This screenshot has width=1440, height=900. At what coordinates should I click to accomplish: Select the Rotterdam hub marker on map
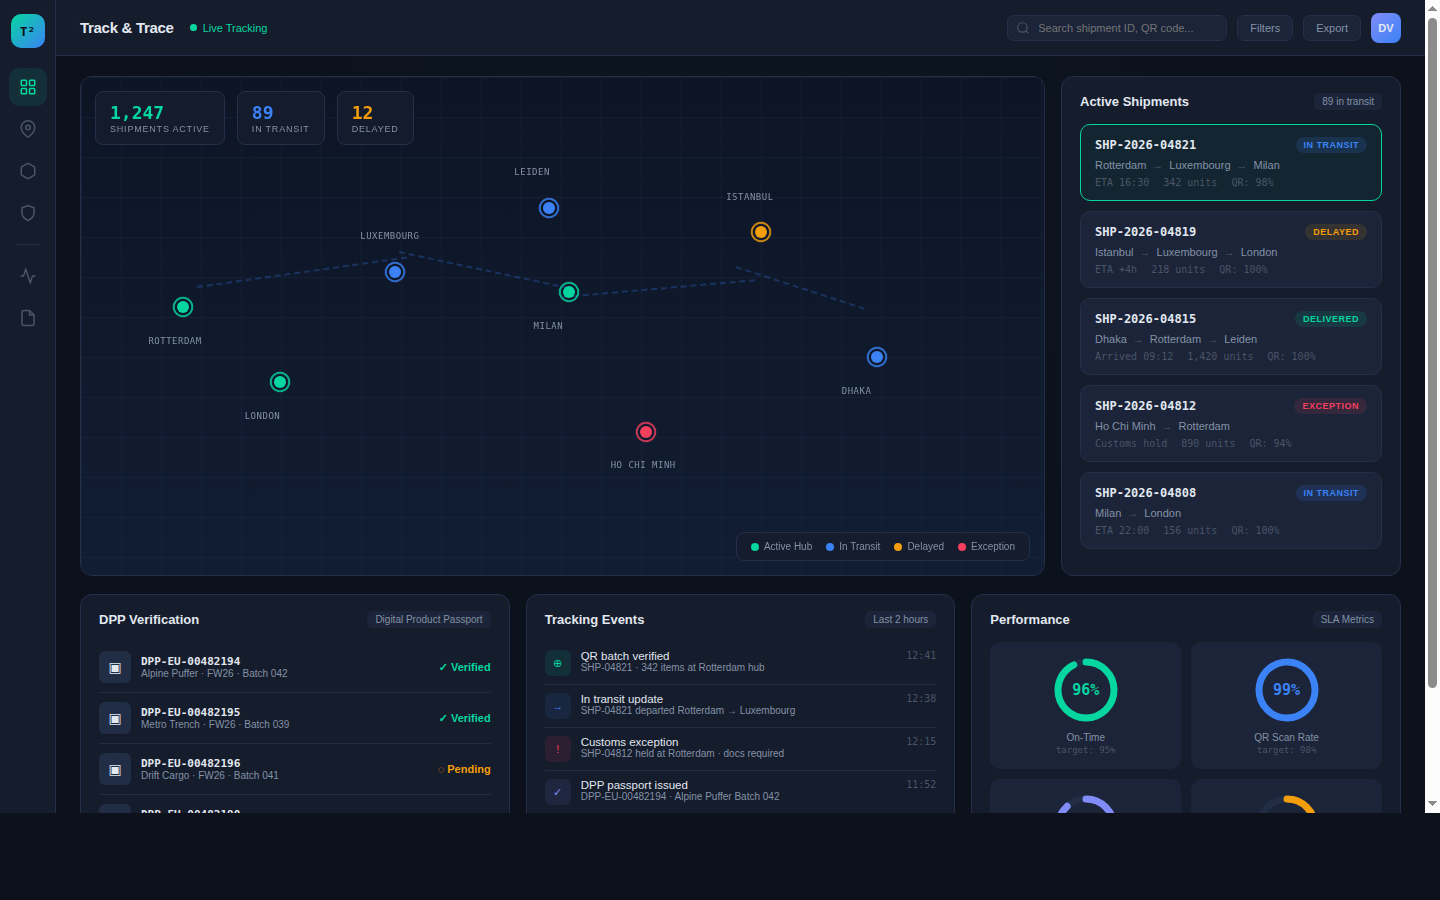(x=183, y=307)
